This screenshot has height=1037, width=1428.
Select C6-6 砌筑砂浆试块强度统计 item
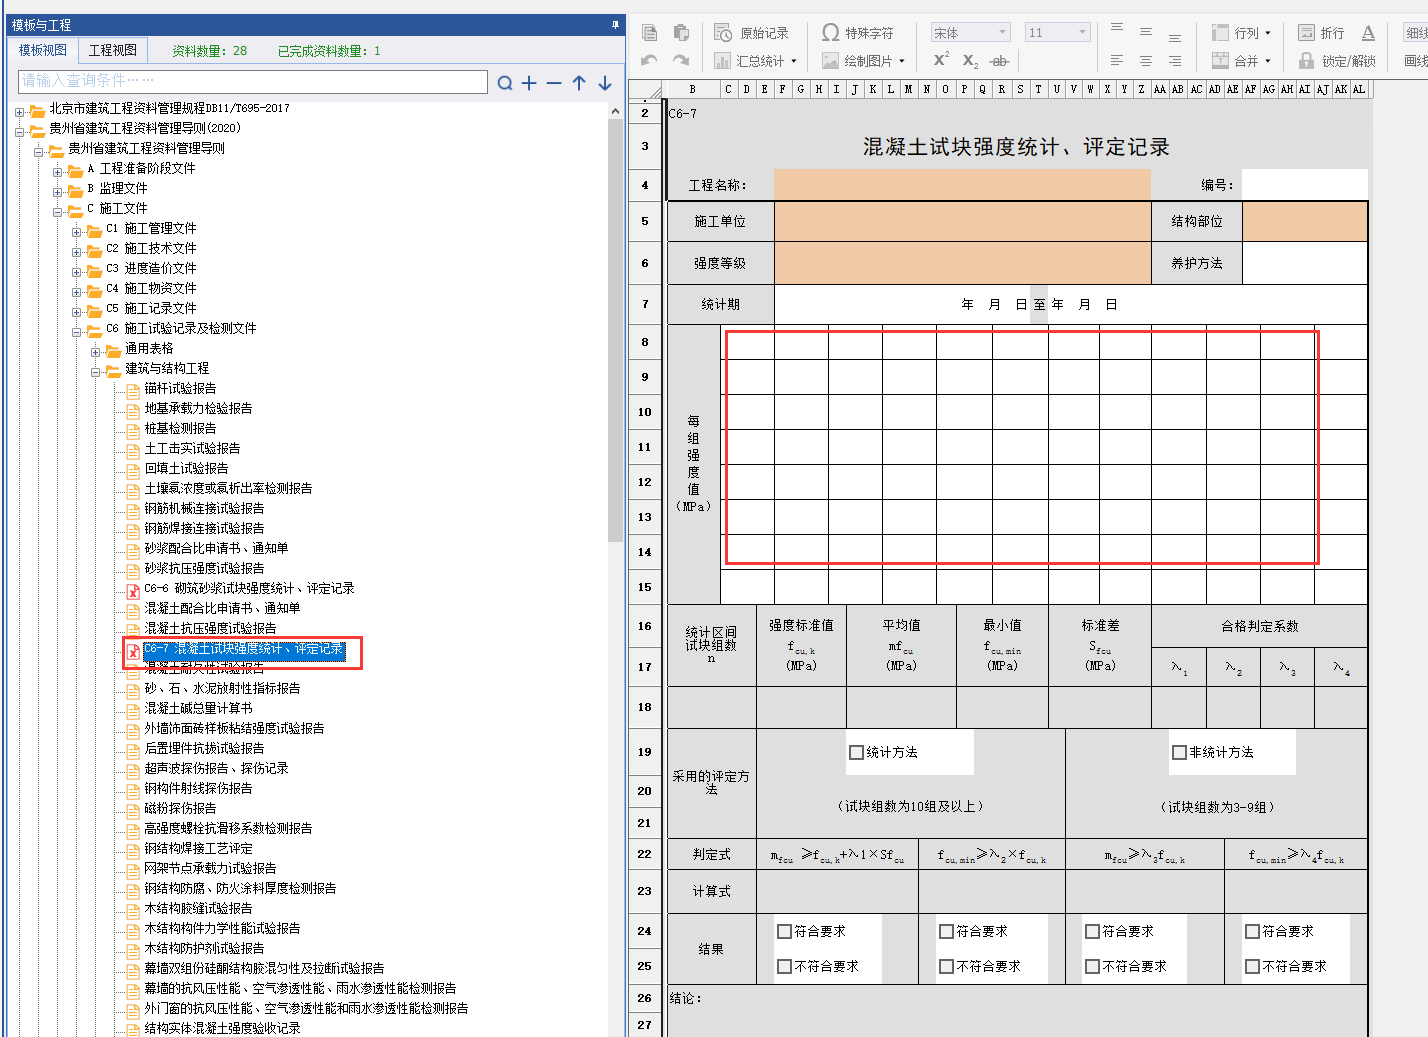249,588
